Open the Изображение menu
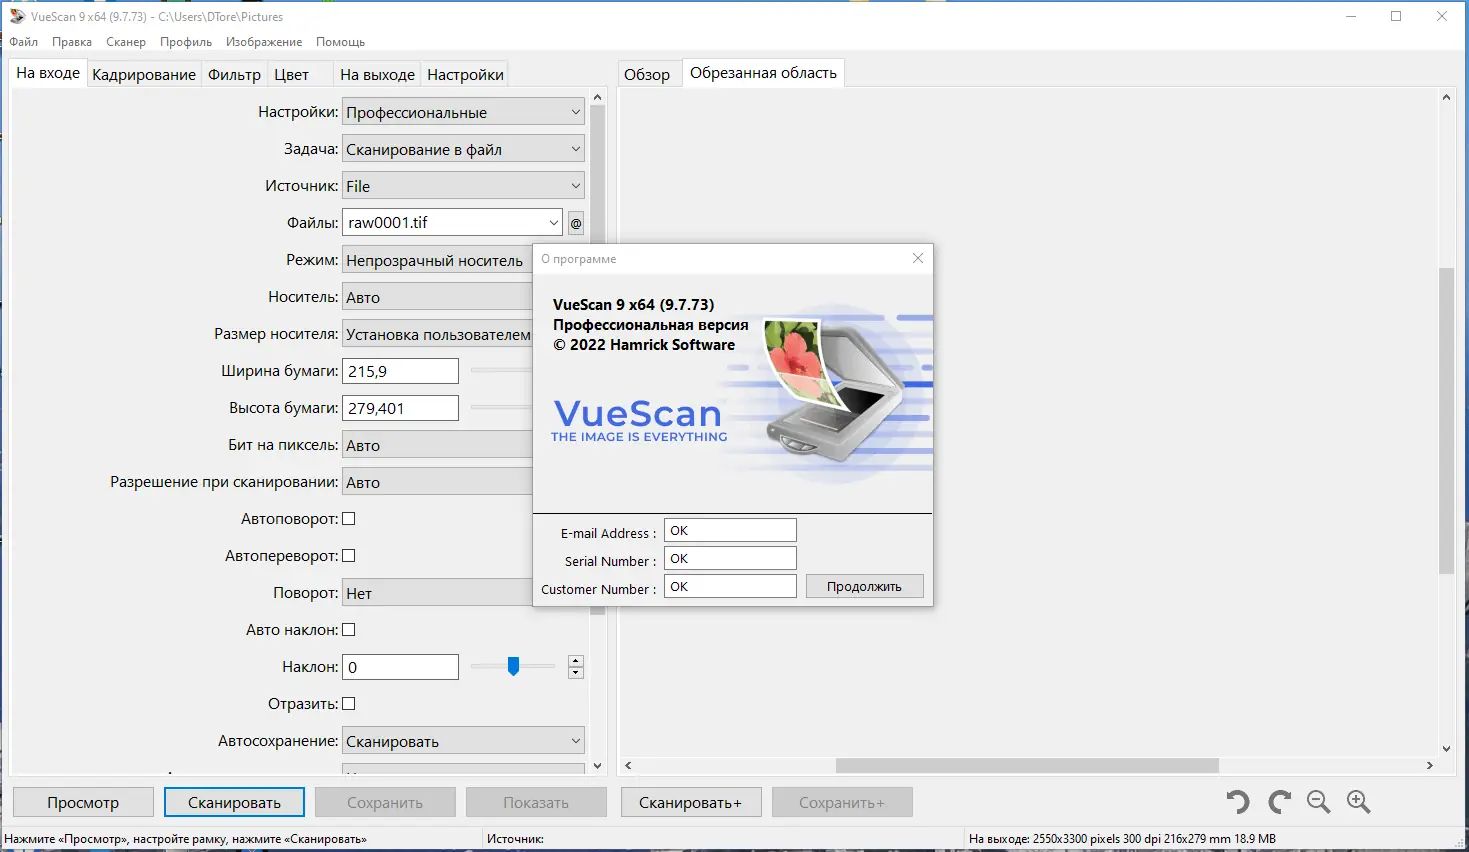This screenshot has width=1469, height=852. pos(263,42)
